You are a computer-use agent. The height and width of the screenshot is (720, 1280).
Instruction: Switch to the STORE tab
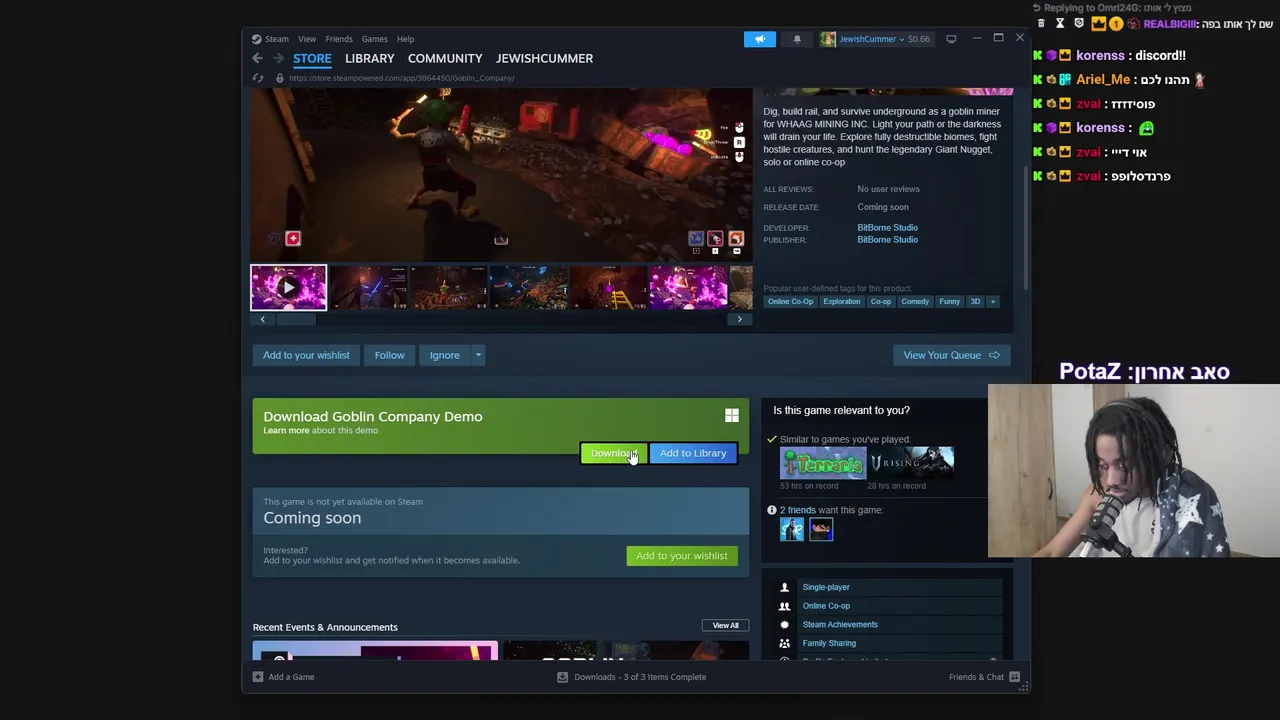(x=312, y=58)
